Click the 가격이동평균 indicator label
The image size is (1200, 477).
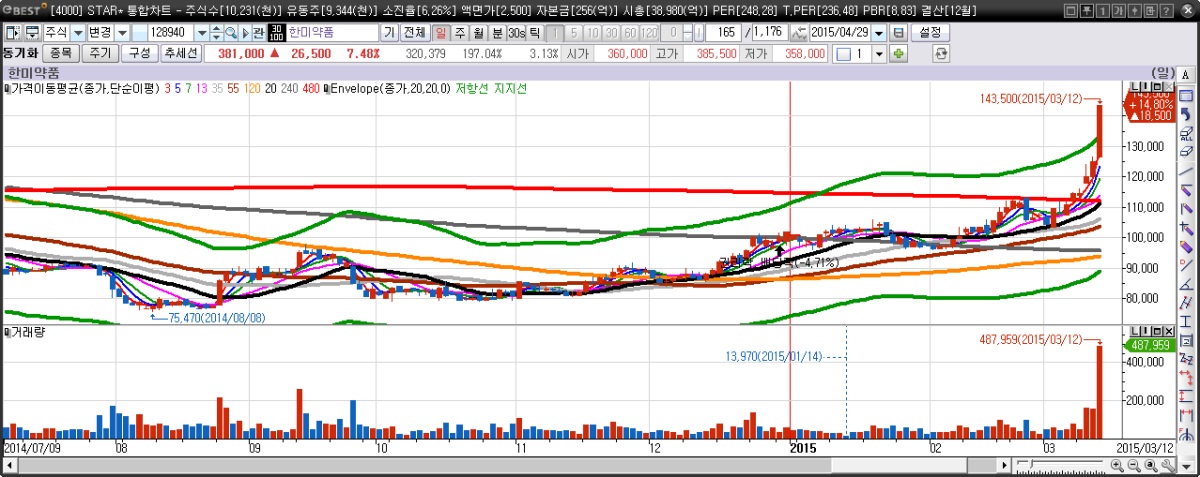(x=84, y=89)
